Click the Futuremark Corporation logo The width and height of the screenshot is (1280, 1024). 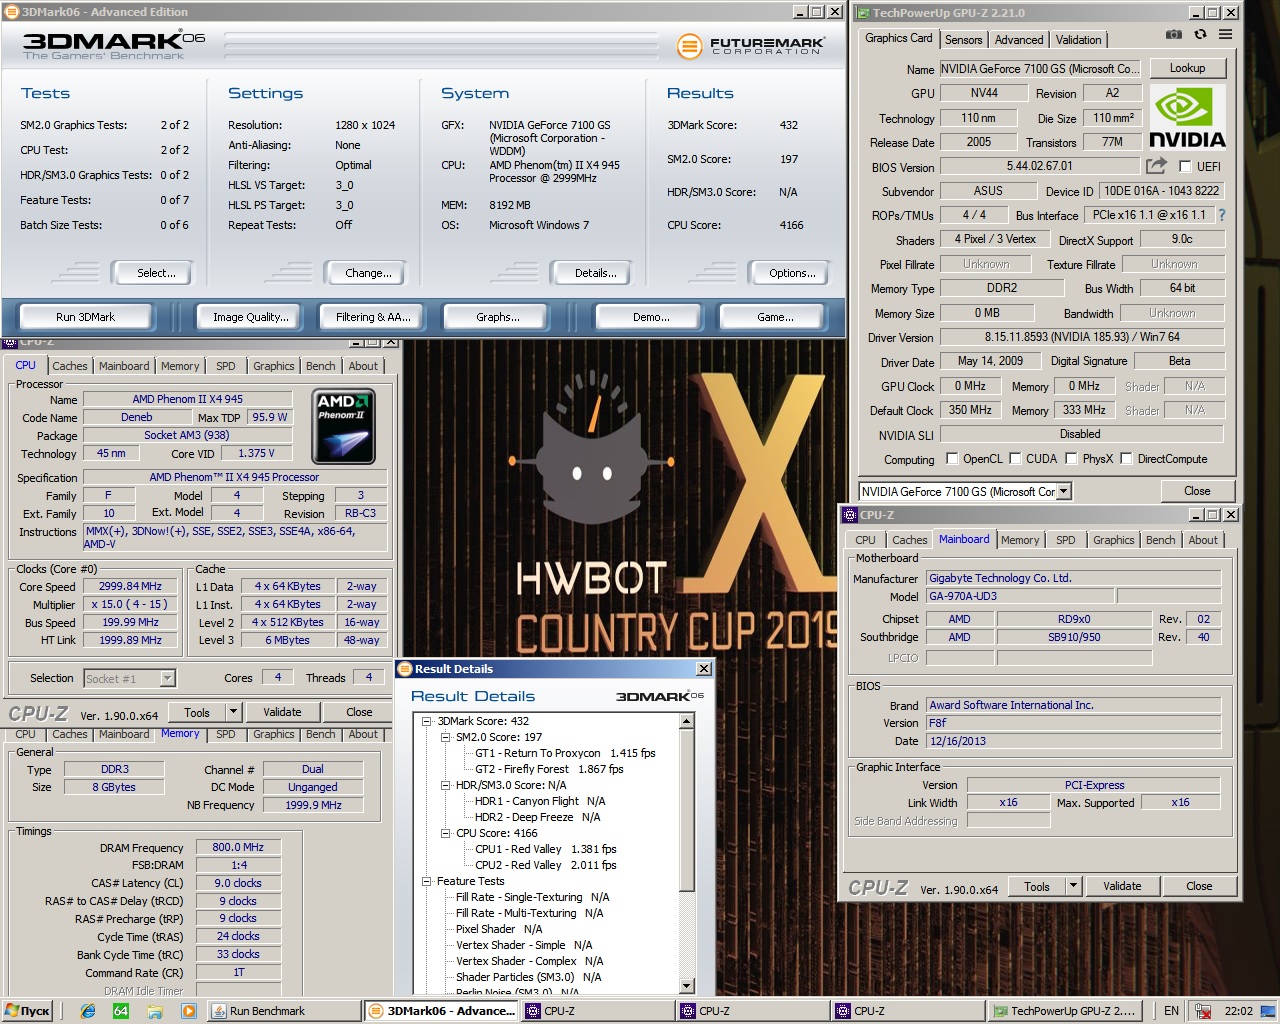point(750,46)
